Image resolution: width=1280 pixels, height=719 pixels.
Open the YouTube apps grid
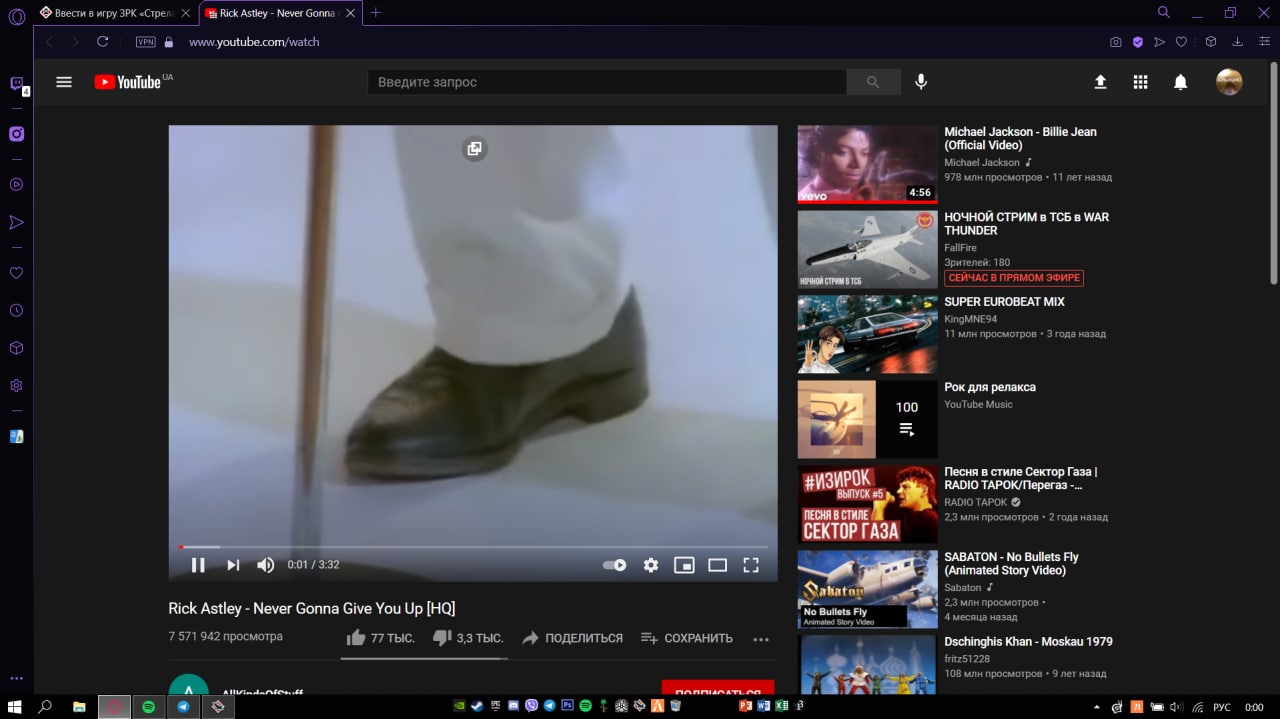click(x=1140, y=82)
